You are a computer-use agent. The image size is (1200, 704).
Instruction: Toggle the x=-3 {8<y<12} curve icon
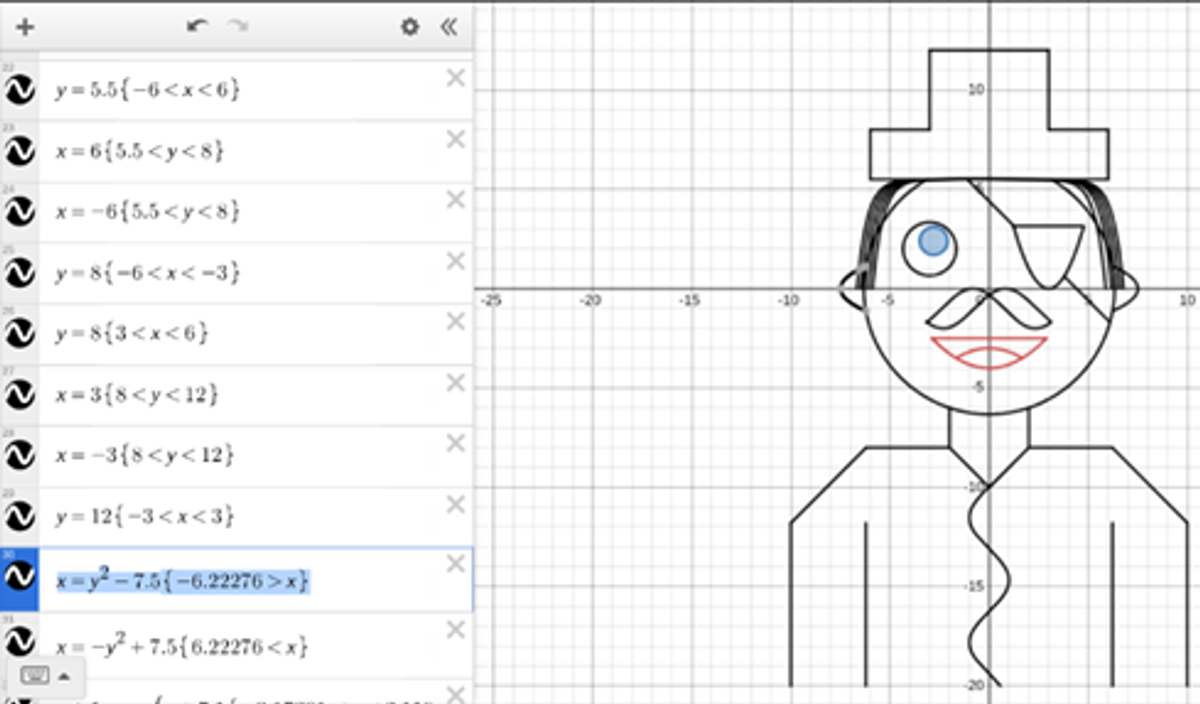coord(20,456)
